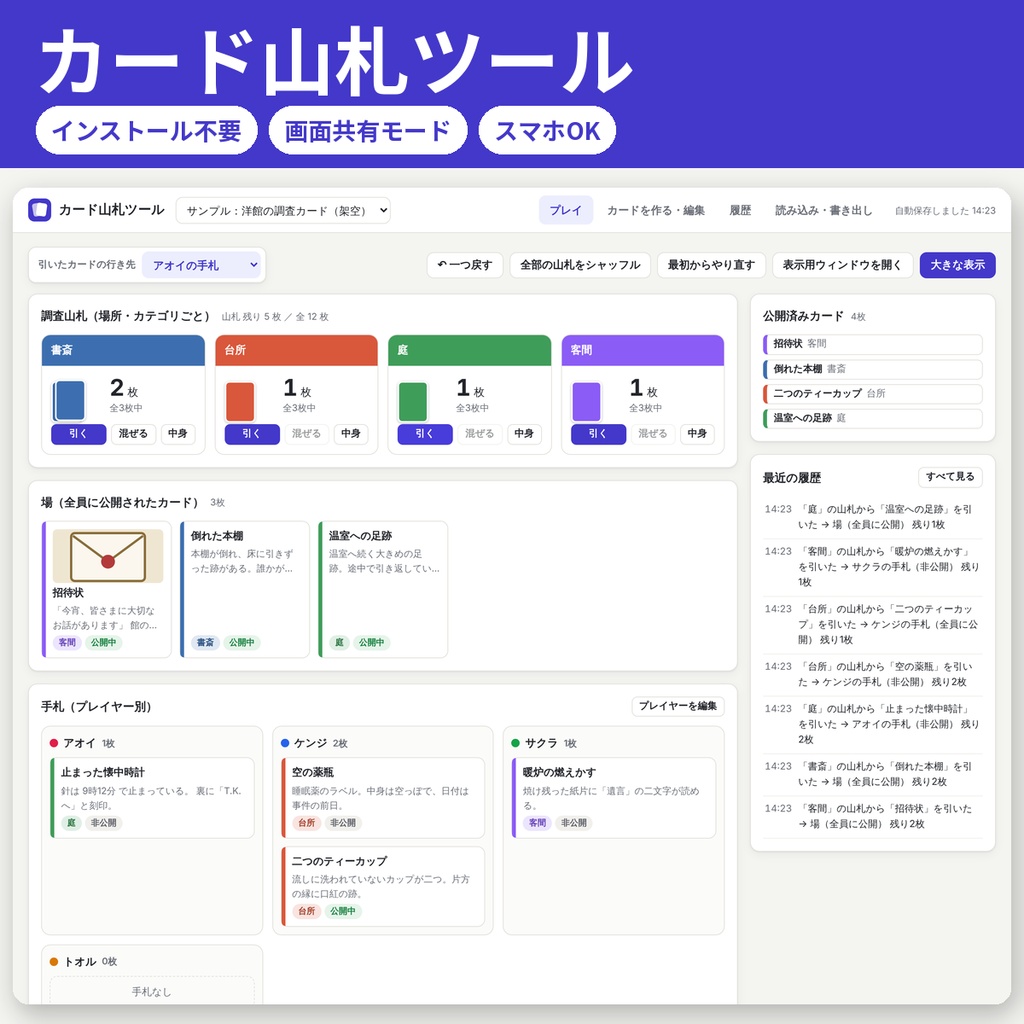Viewport: 1024px width, 1024px height.
Task: Click the green dot beside サクラ
Action: (515, 743)
